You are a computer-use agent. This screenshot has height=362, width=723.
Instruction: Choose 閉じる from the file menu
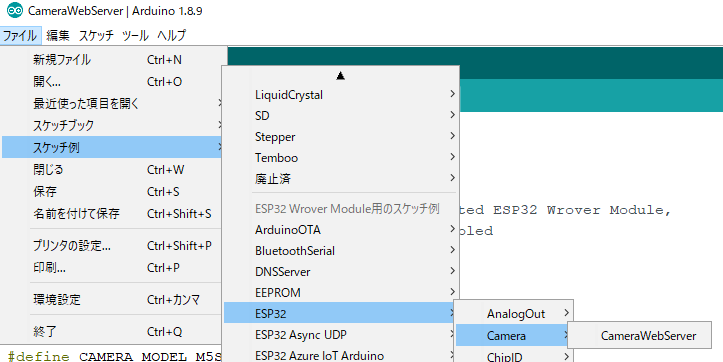point(113,170)
